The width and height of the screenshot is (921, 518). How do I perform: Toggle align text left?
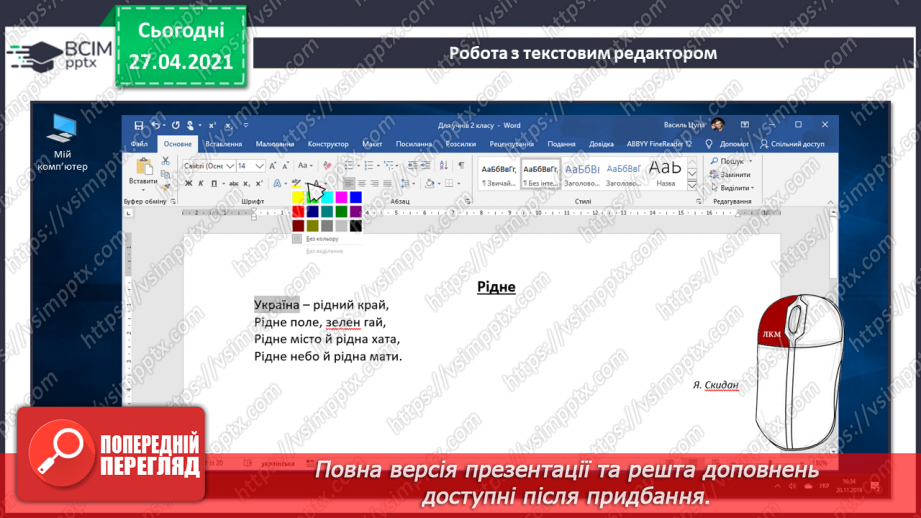349,184
